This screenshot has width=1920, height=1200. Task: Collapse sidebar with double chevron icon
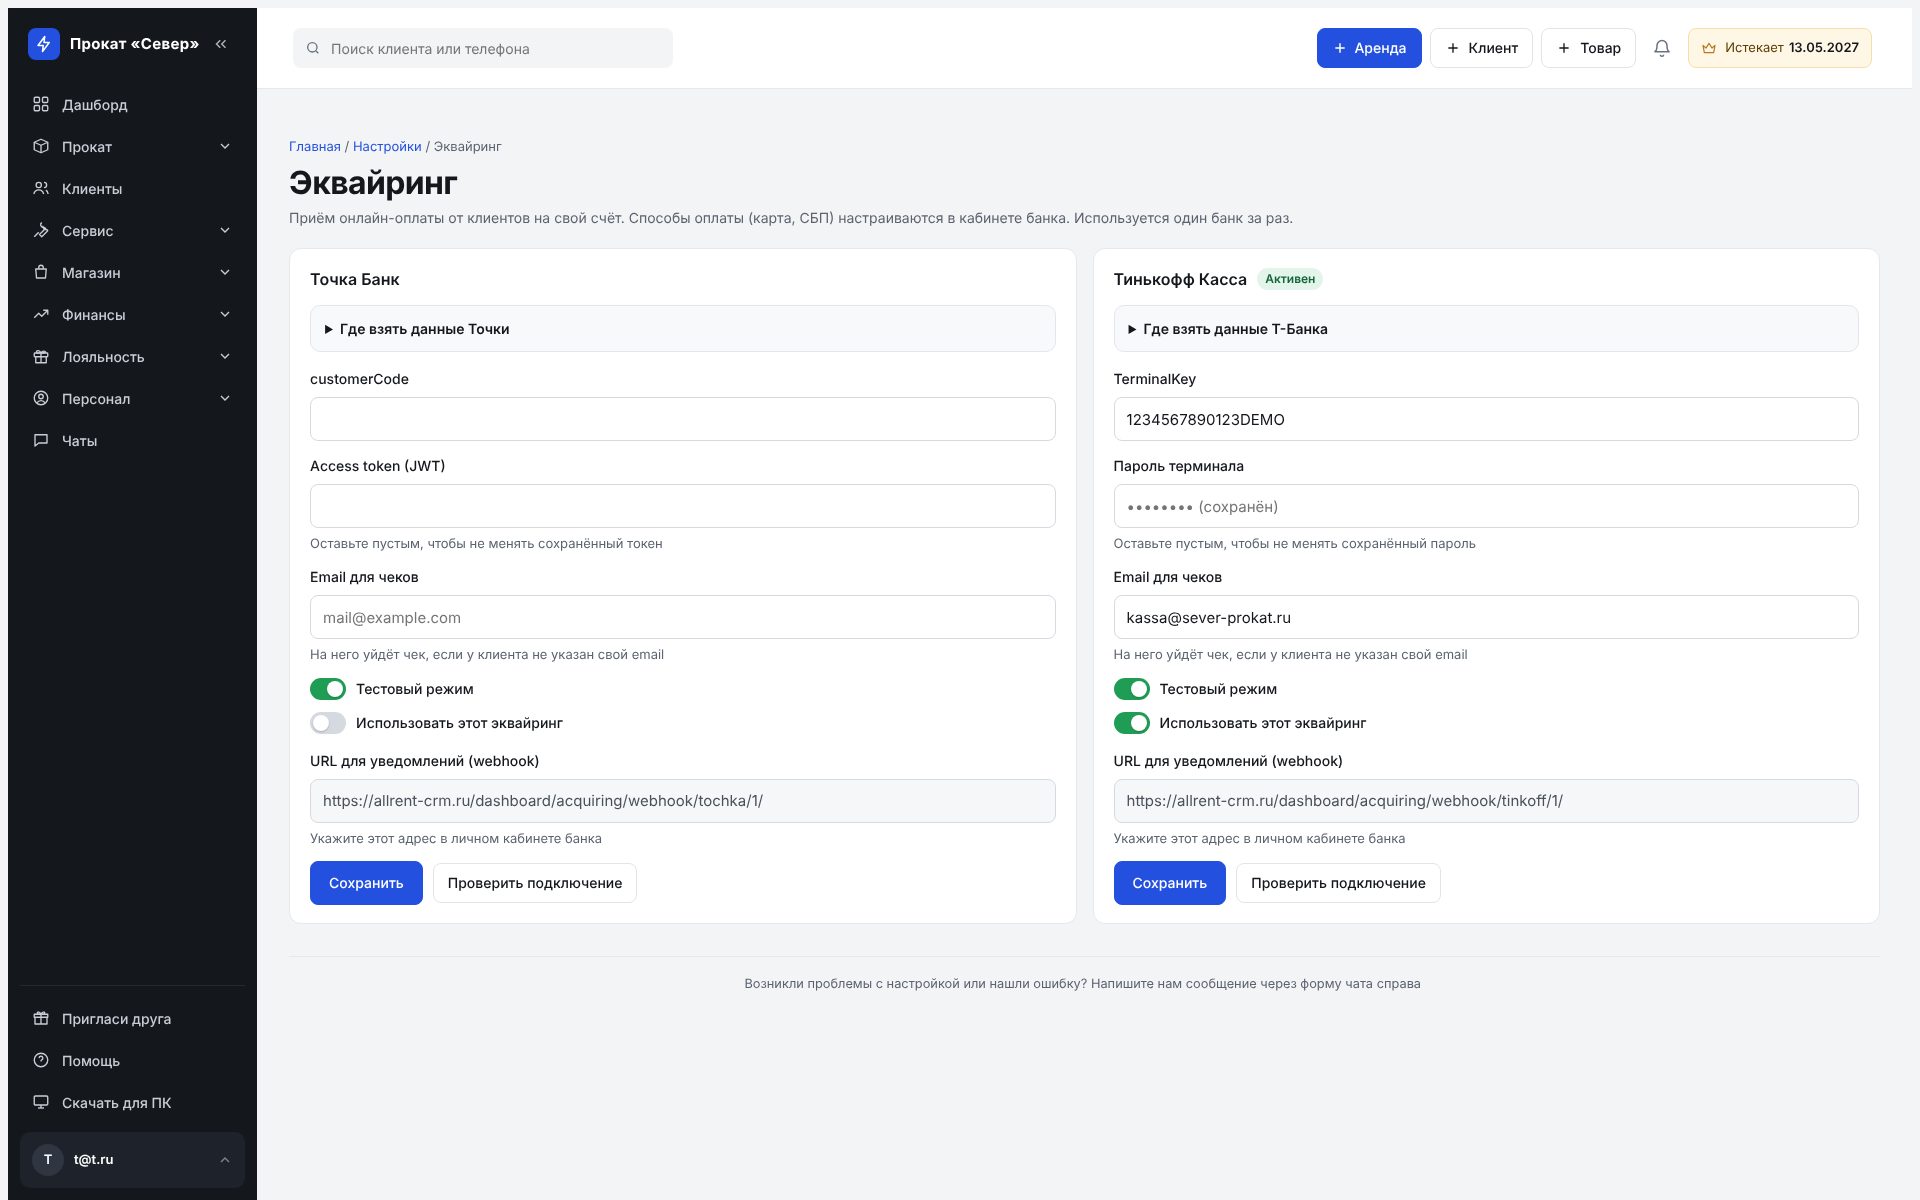coord(221,44)
